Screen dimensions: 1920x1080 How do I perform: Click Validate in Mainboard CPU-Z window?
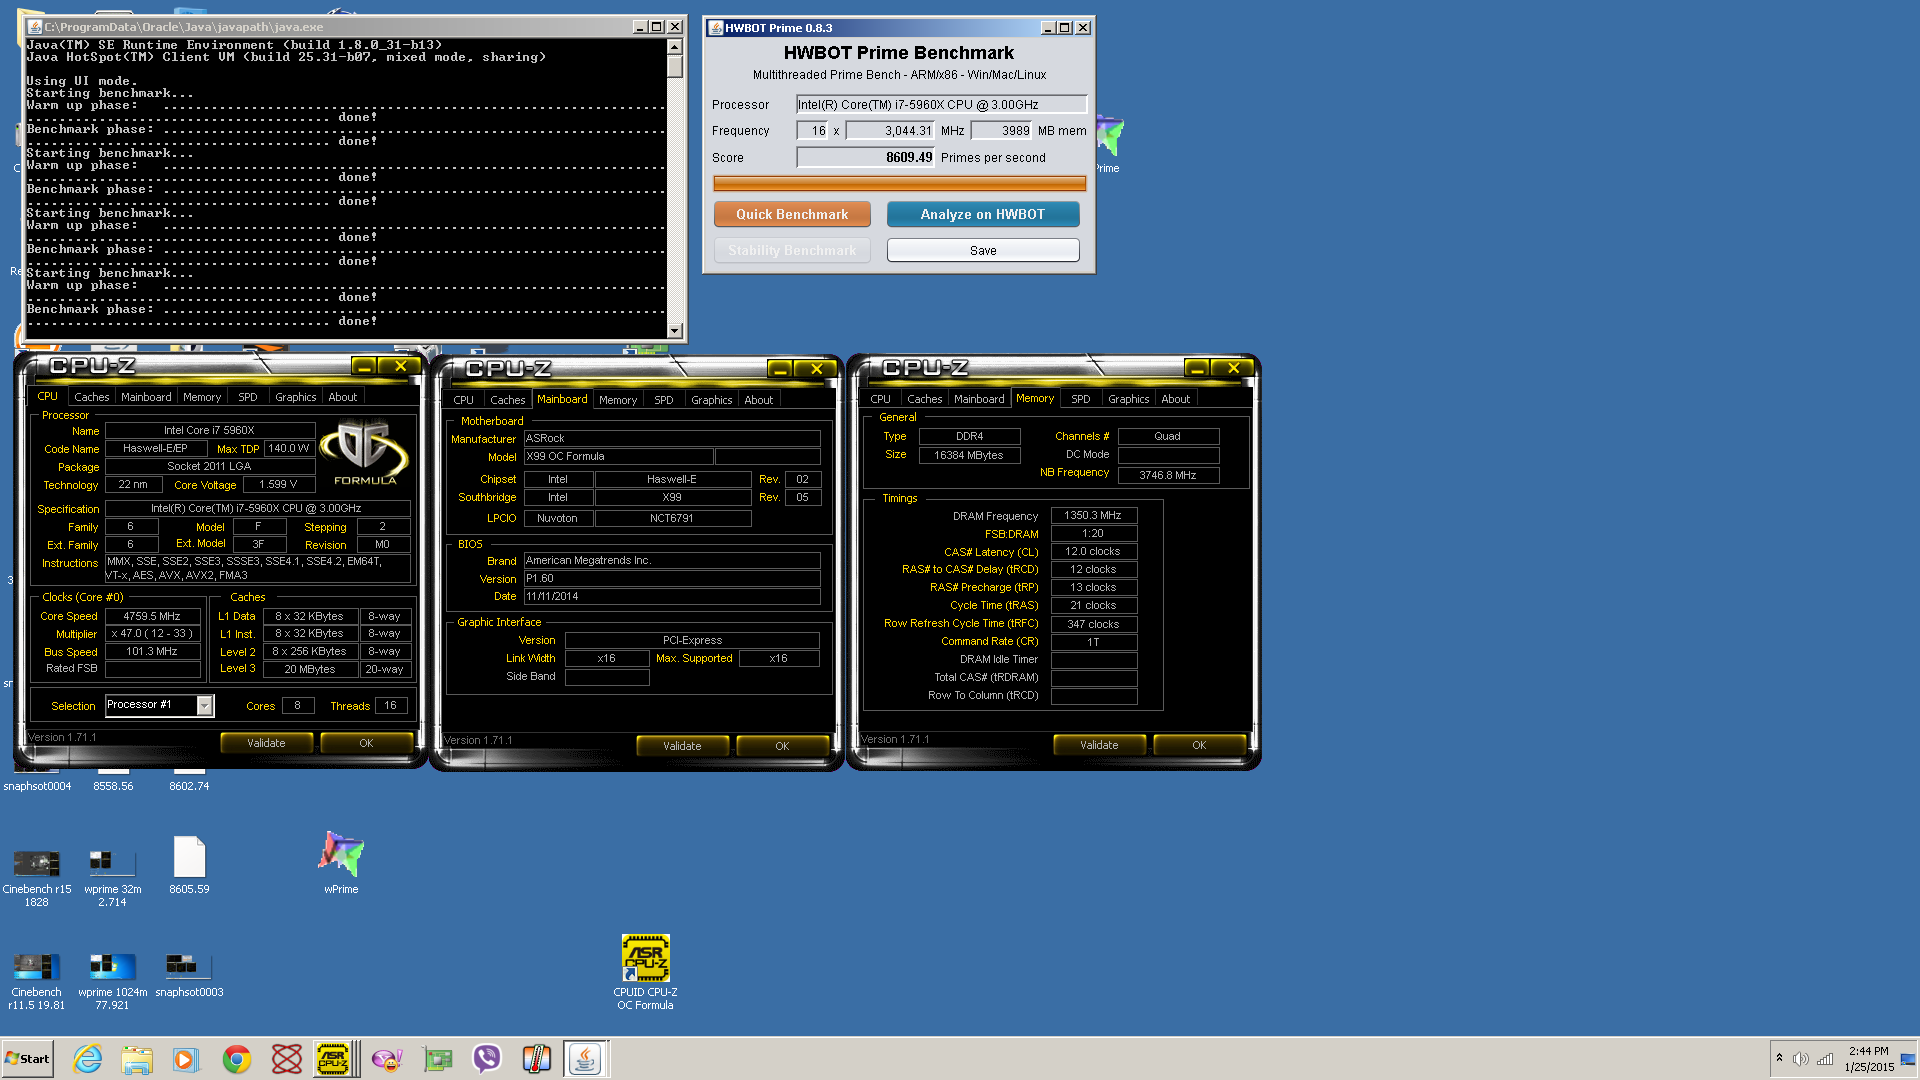(x=682, y=746)
